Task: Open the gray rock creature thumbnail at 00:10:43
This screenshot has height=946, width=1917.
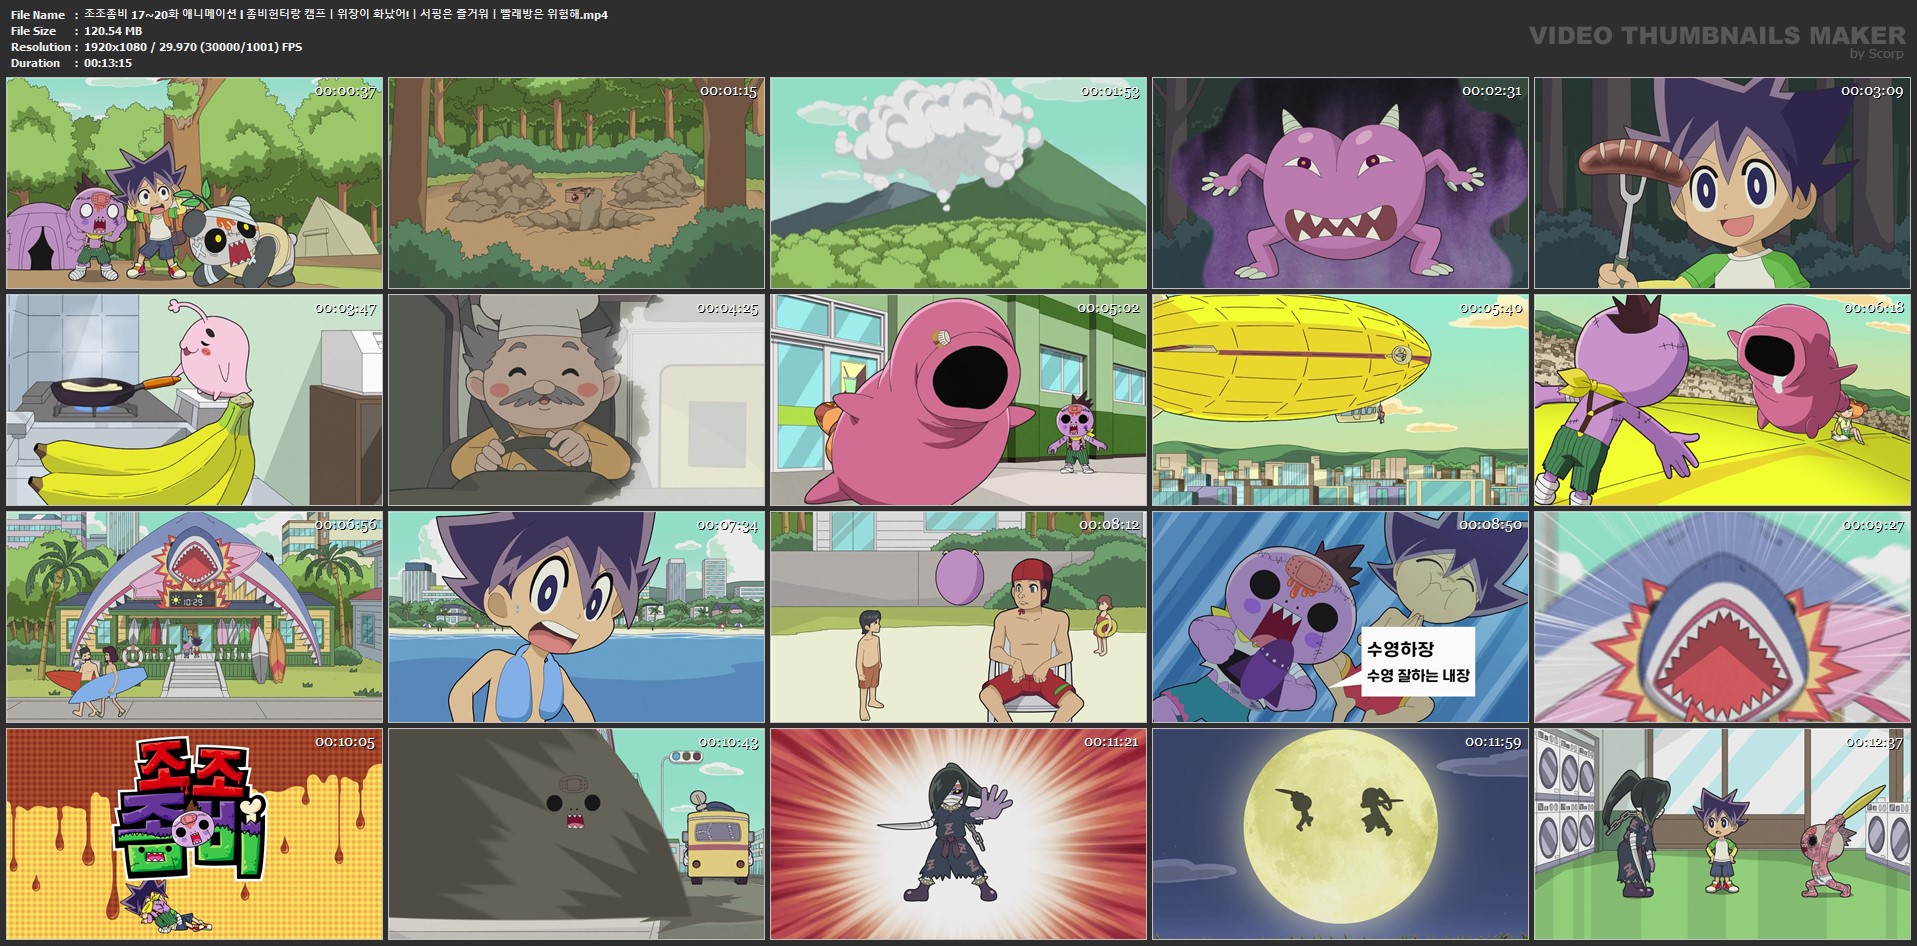Action: [576, 834]
